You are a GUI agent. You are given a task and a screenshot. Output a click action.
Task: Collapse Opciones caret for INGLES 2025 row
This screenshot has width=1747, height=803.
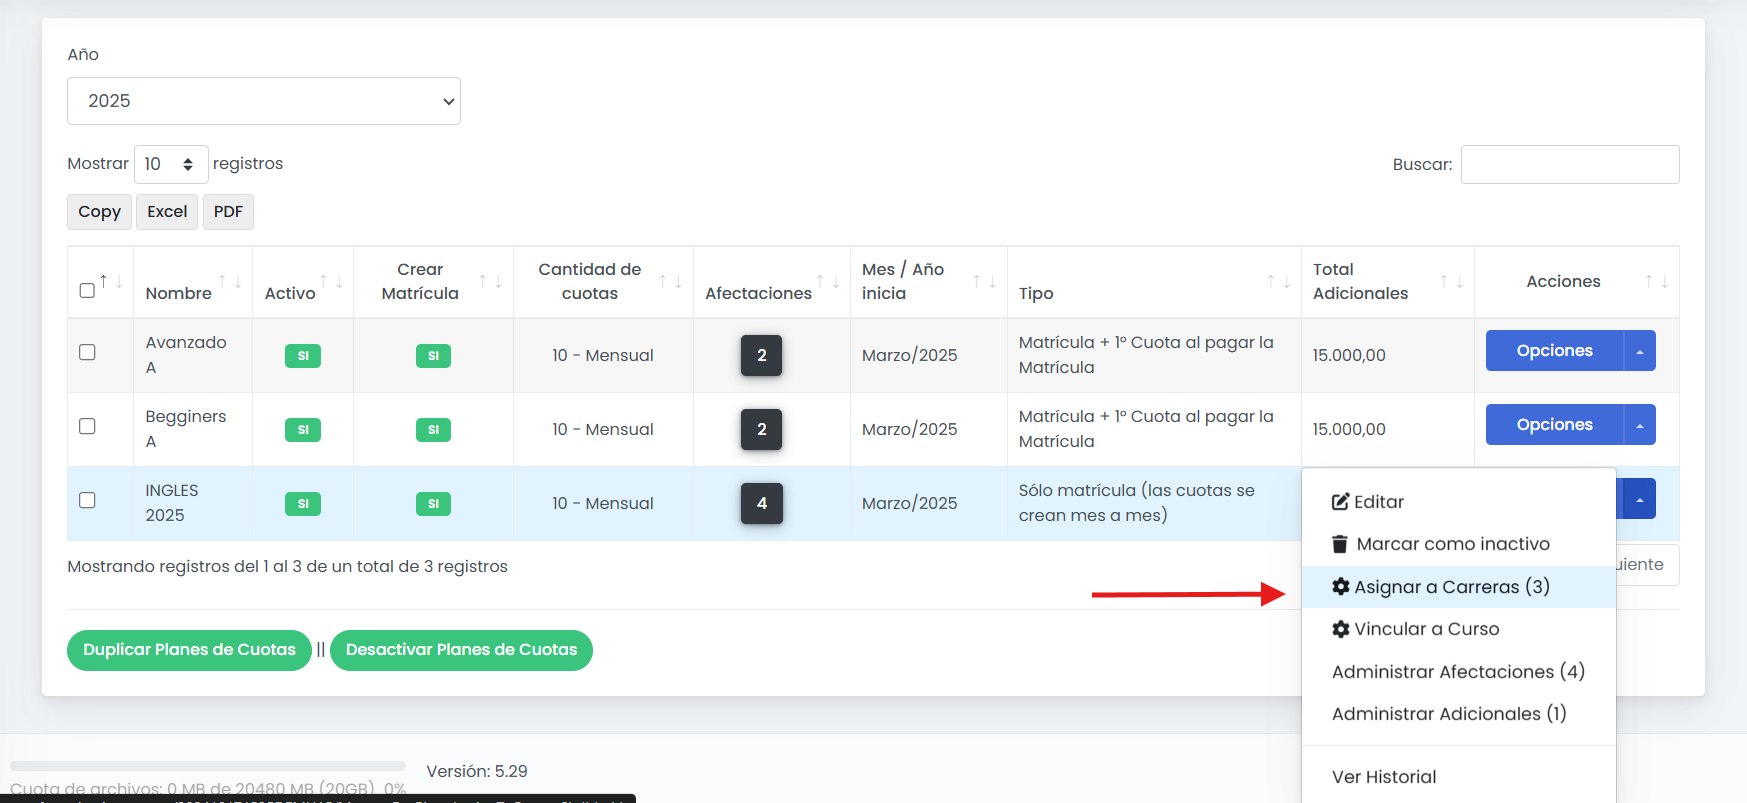pos(1639,499)
